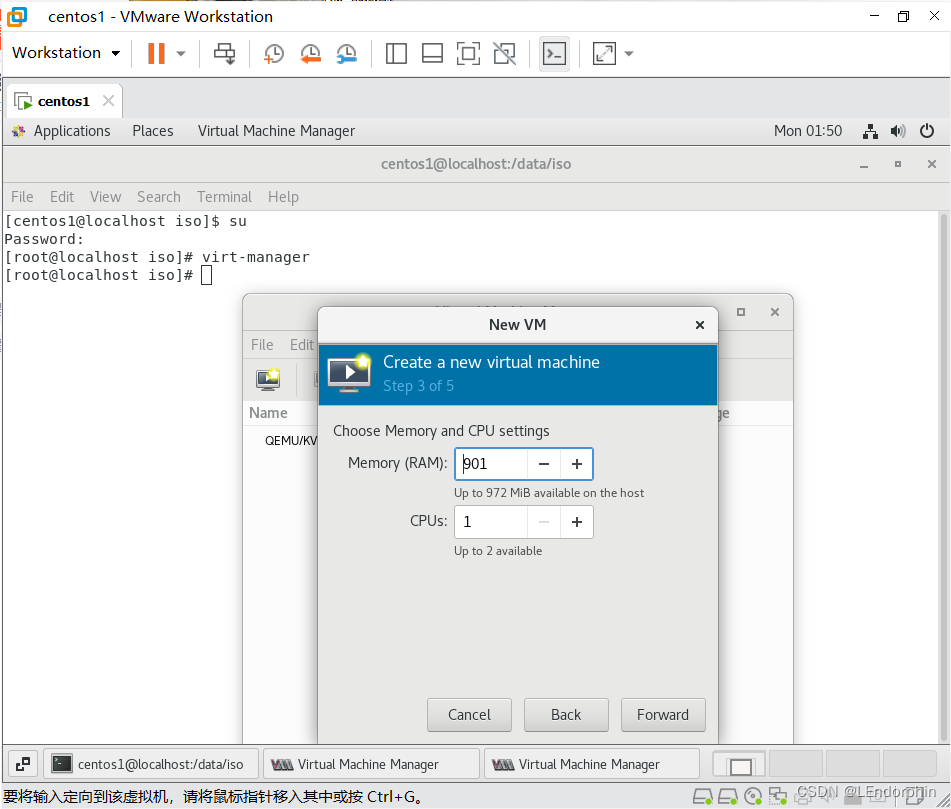
Task: Open the stretch display dropdown arrow
Action: 629,53
